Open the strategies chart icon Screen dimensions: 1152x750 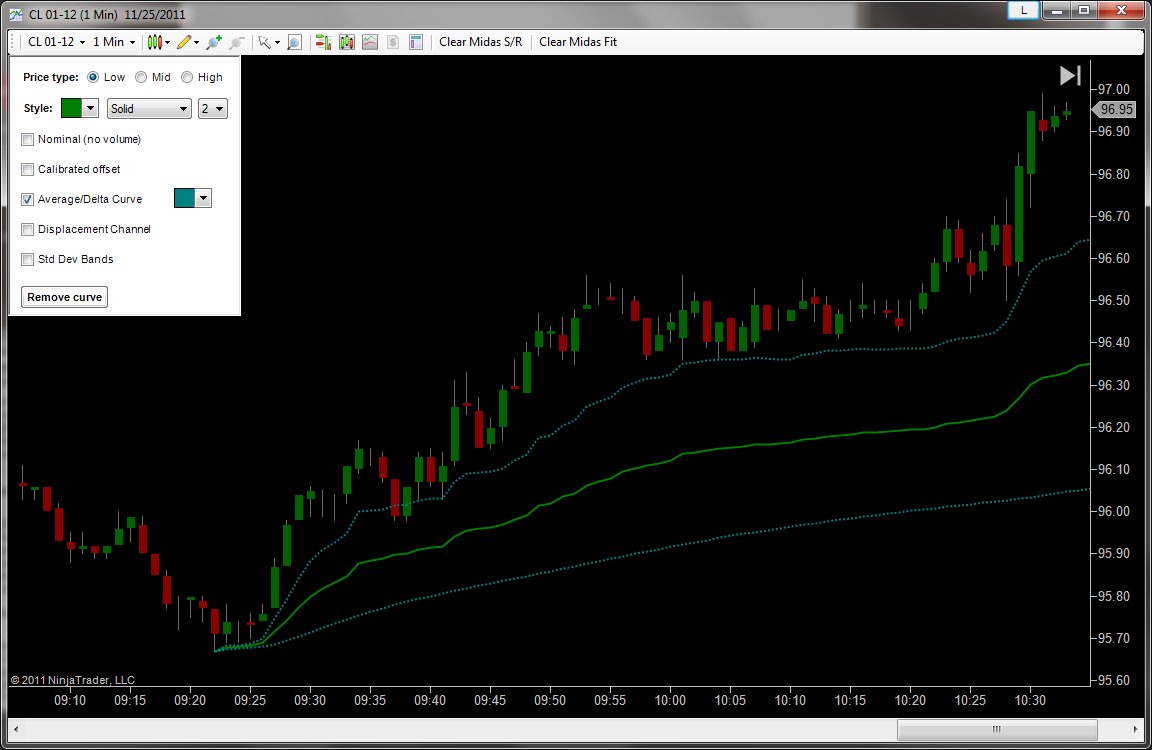tap(370, 42)
